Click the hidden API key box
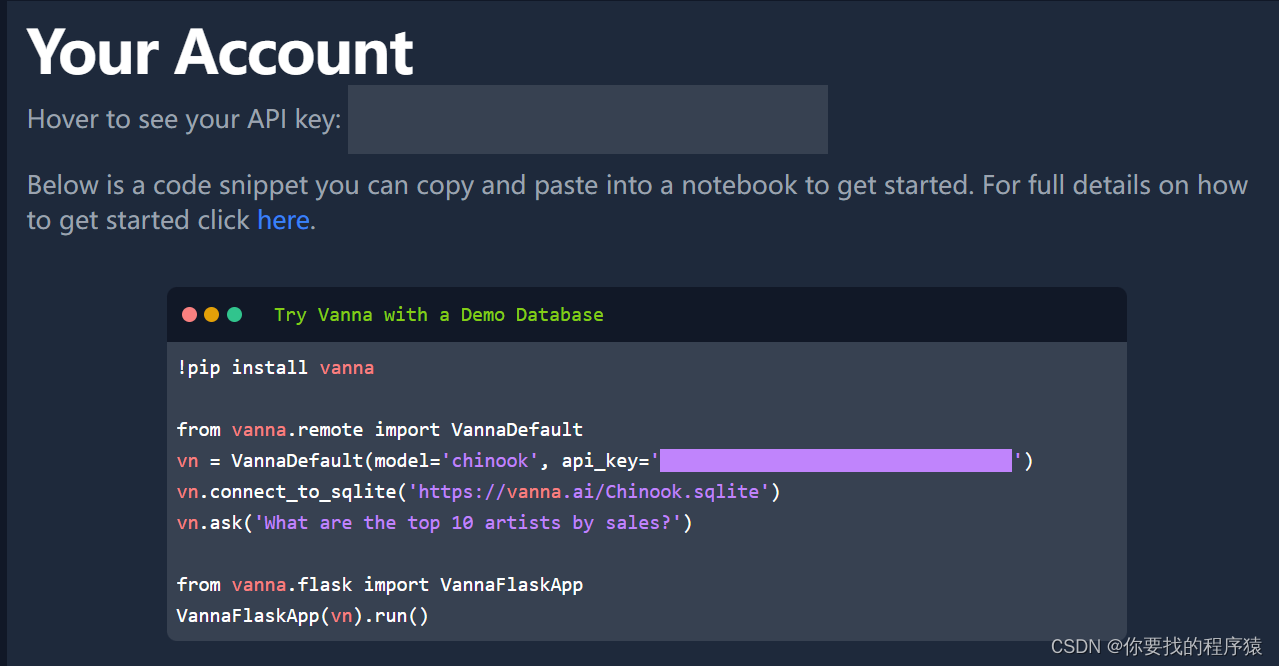 coord(587,119)
